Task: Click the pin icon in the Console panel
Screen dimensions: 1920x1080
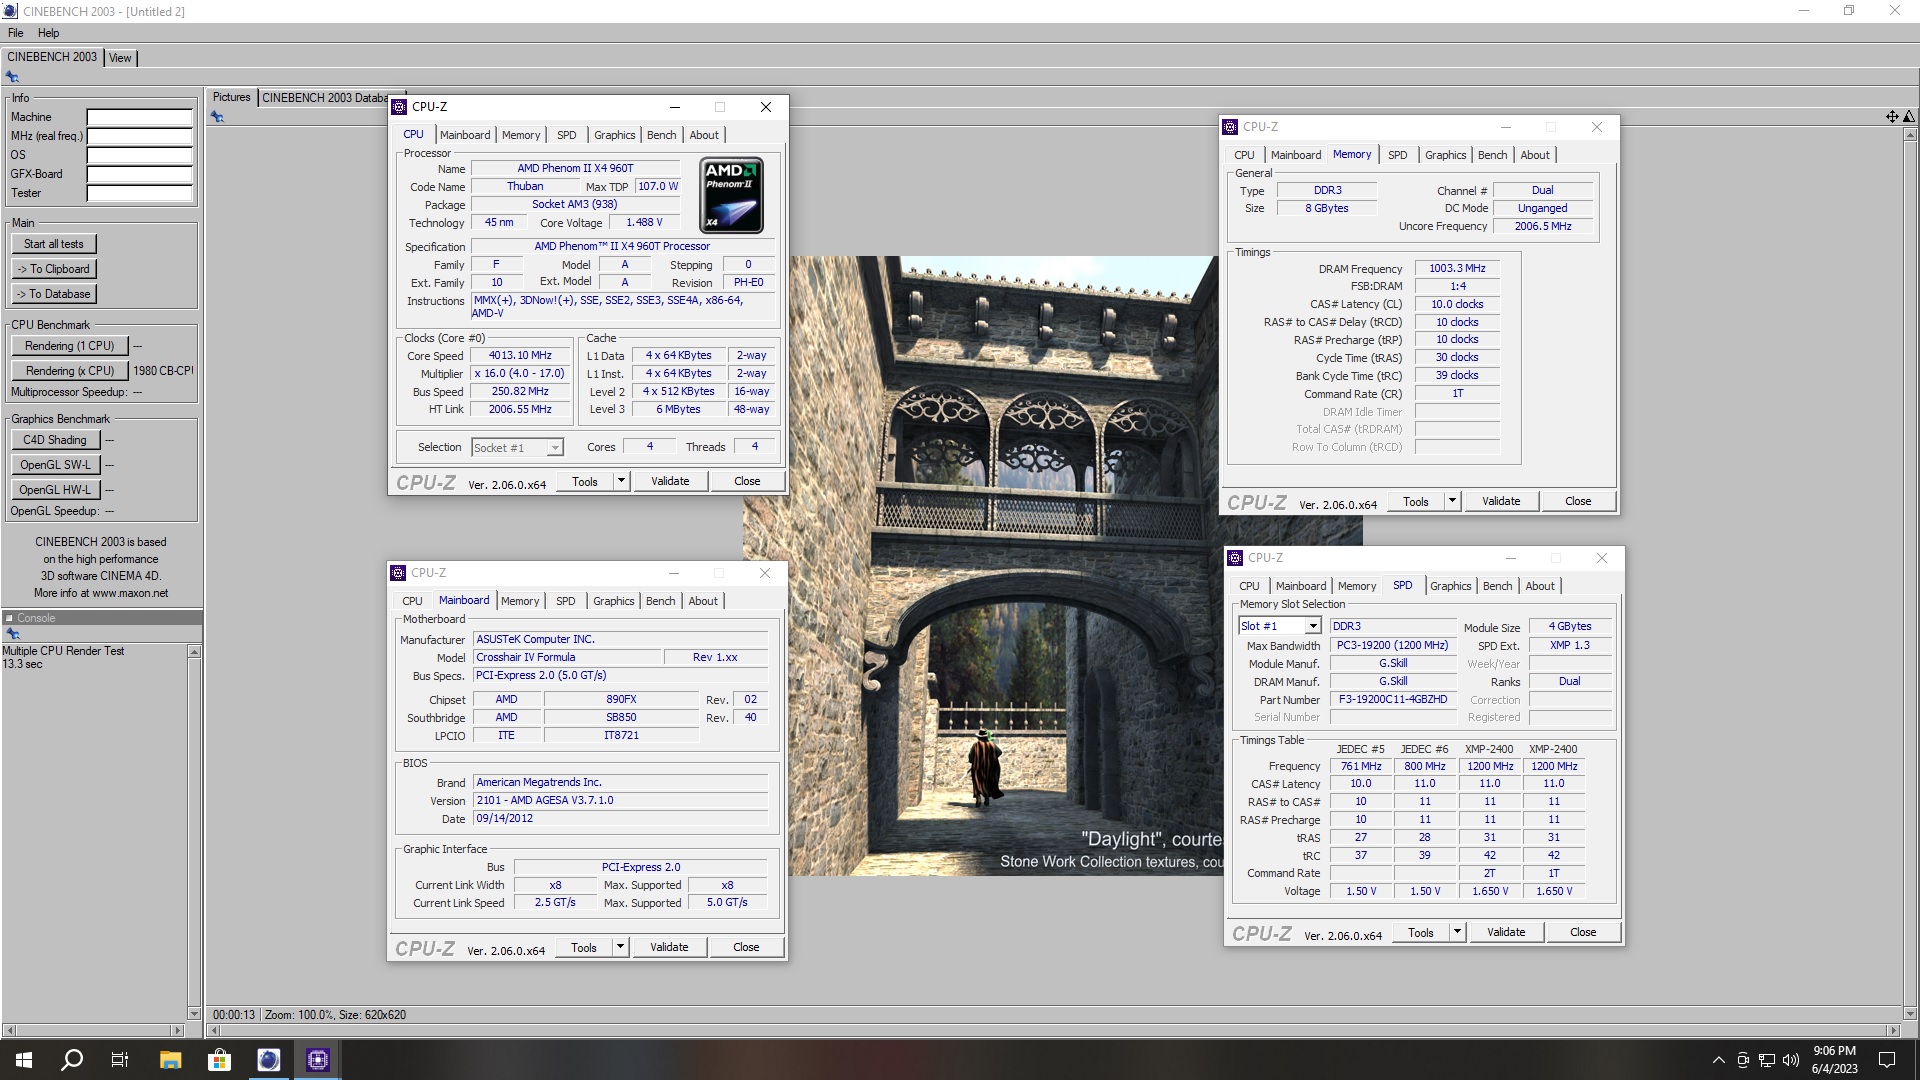Action: click(x=12, y=634)
